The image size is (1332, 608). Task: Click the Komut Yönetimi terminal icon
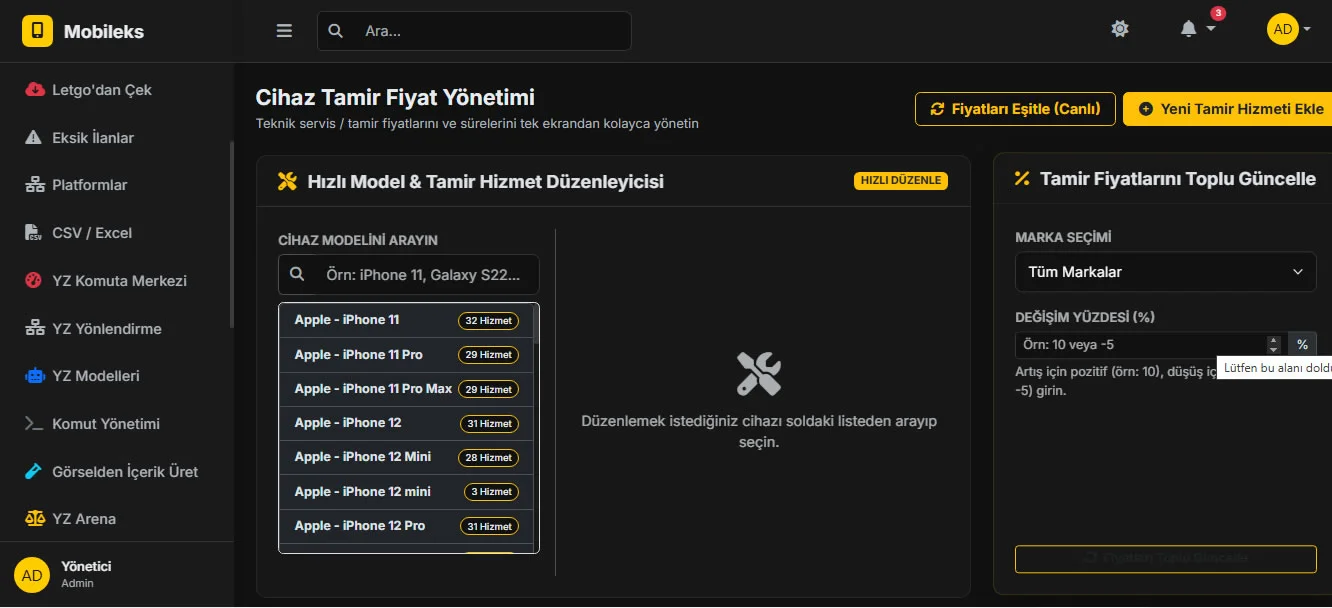coord(35,424)
